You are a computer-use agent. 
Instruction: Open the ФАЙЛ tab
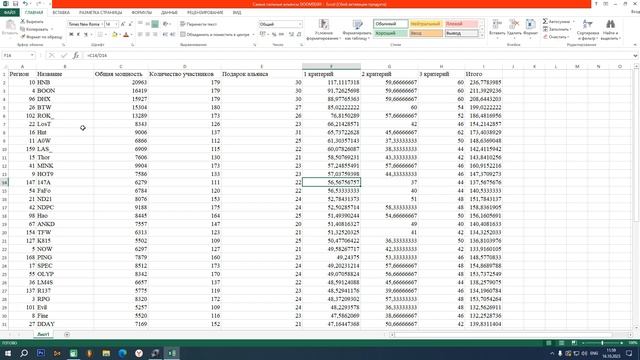tap(10, 13)
